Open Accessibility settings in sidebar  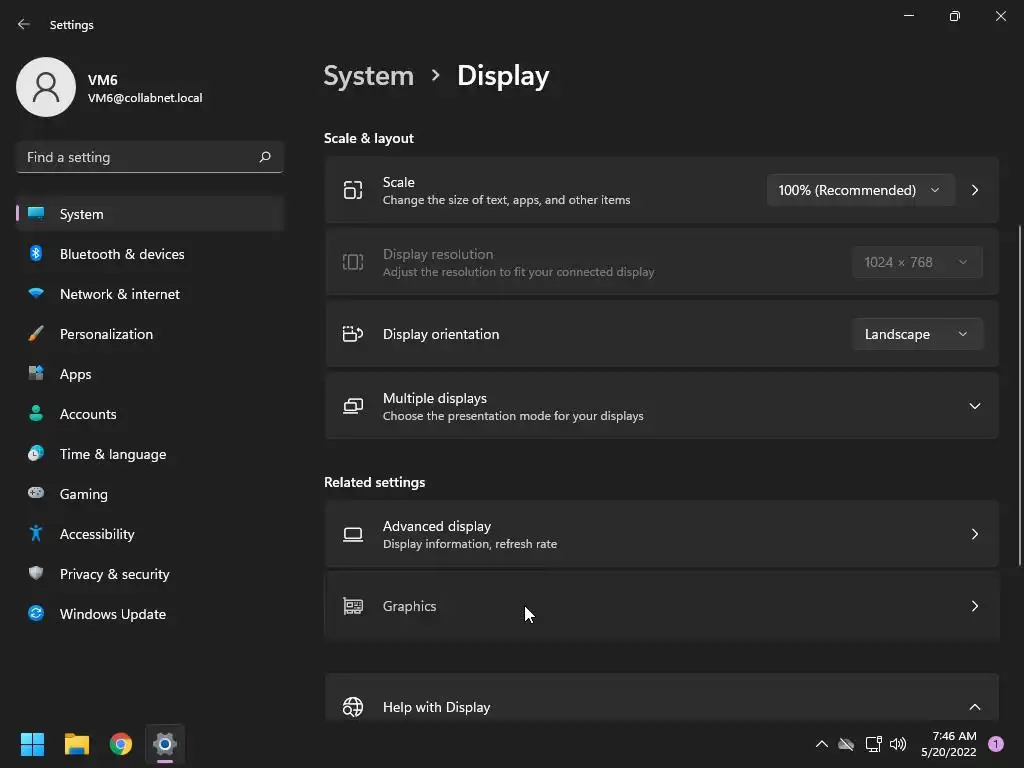click(150, 534)
